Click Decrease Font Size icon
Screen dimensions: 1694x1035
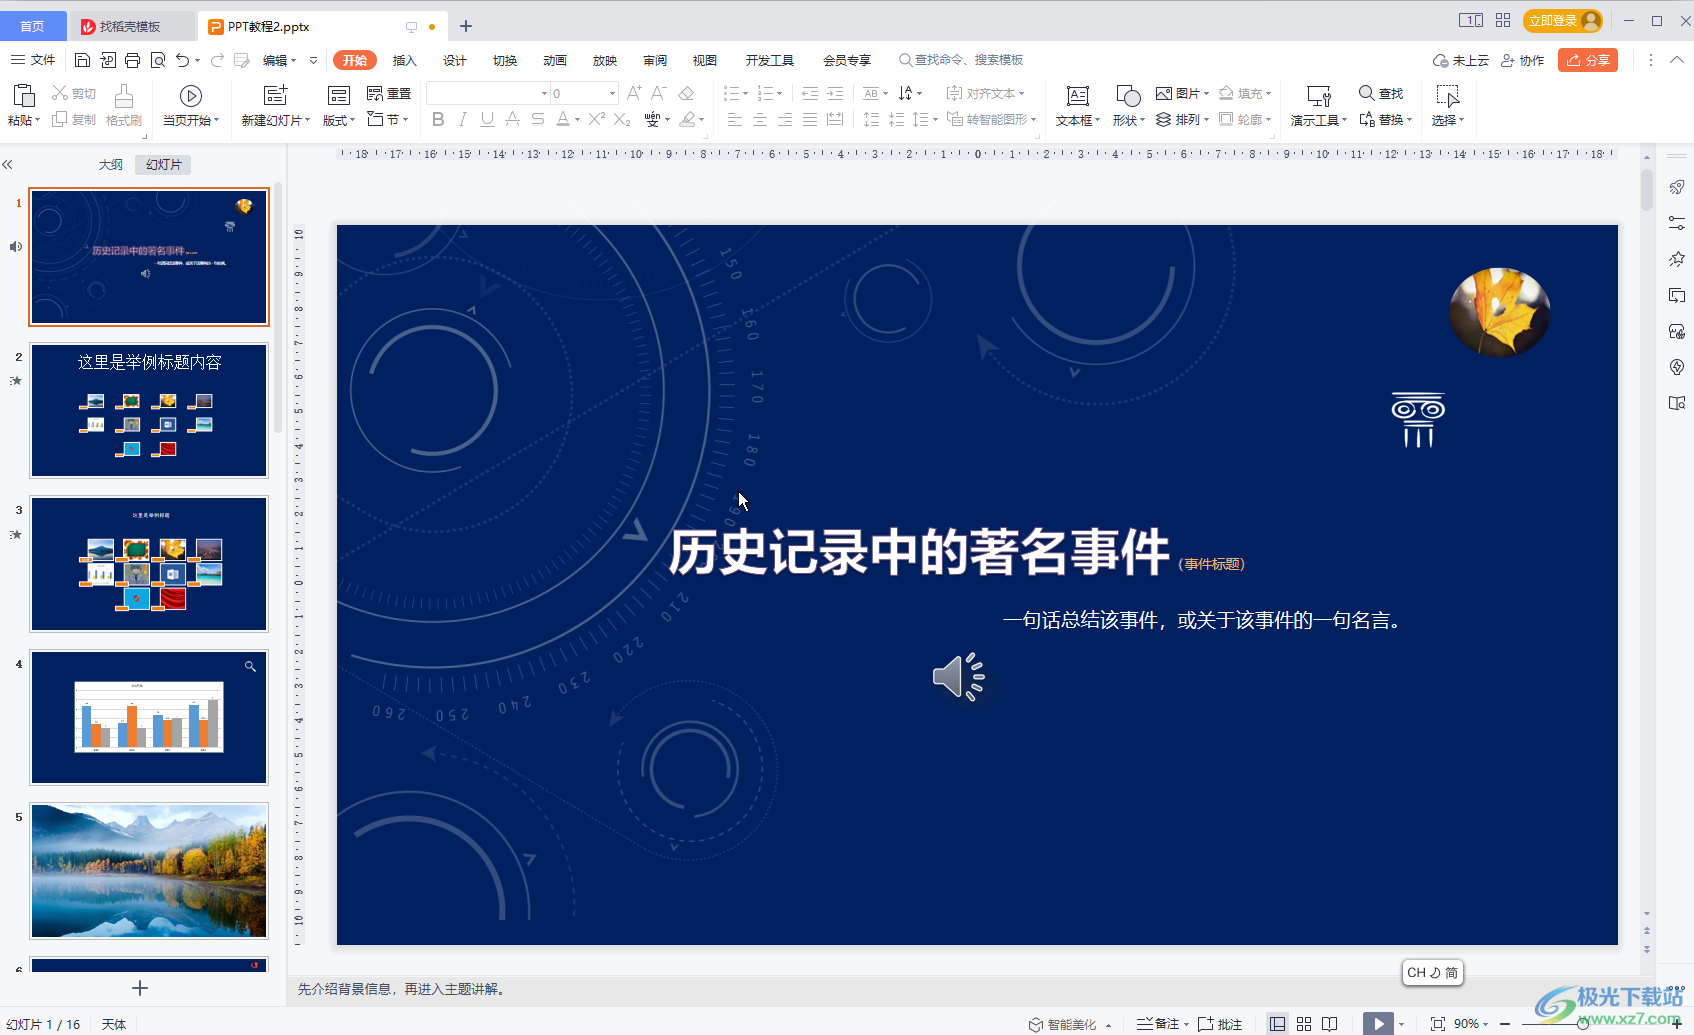pos(658,93)
